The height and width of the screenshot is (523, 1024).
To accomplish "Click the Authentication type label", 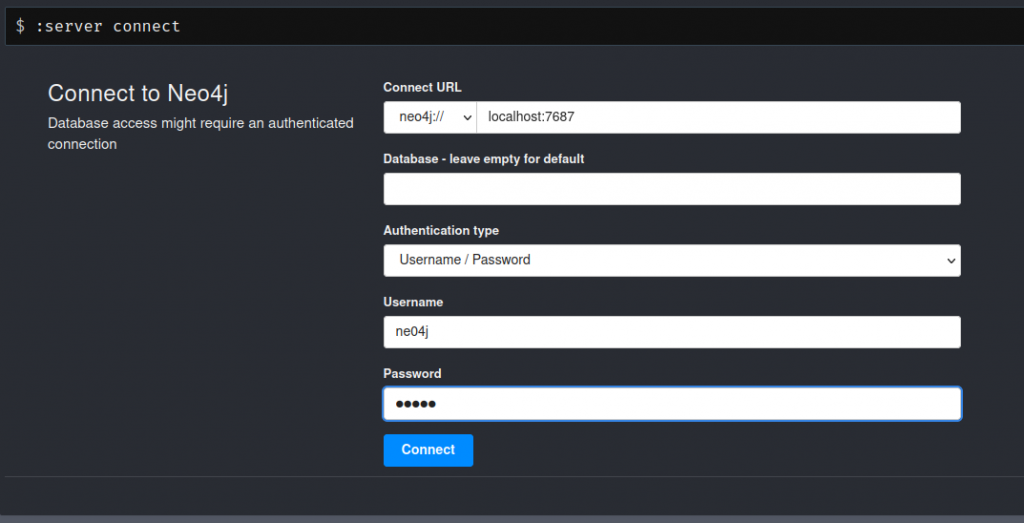I will pyautogui.click(x=440, y=231).
